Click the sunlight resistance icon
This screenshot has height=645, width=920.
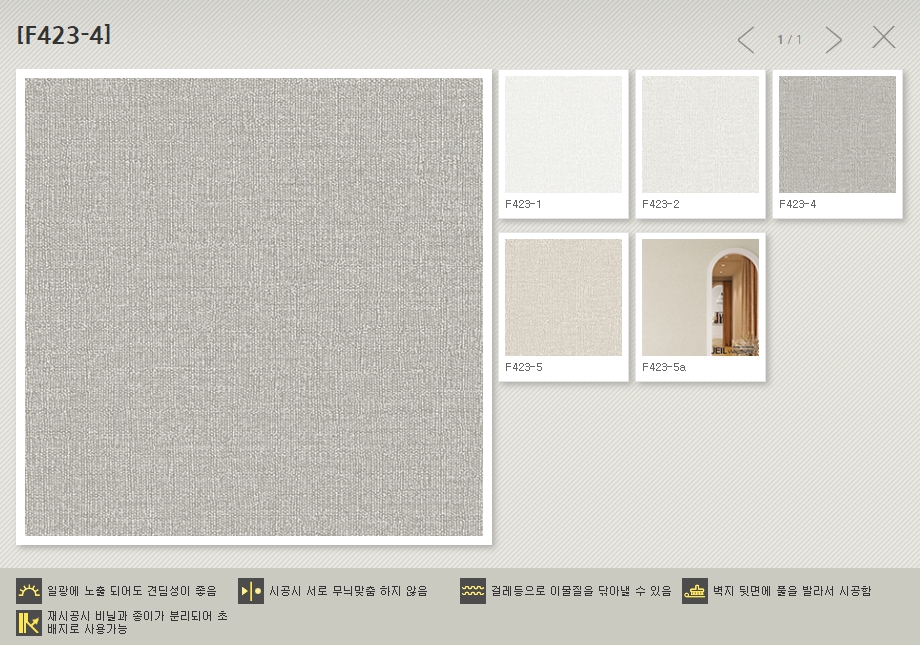tap(28, 591)
